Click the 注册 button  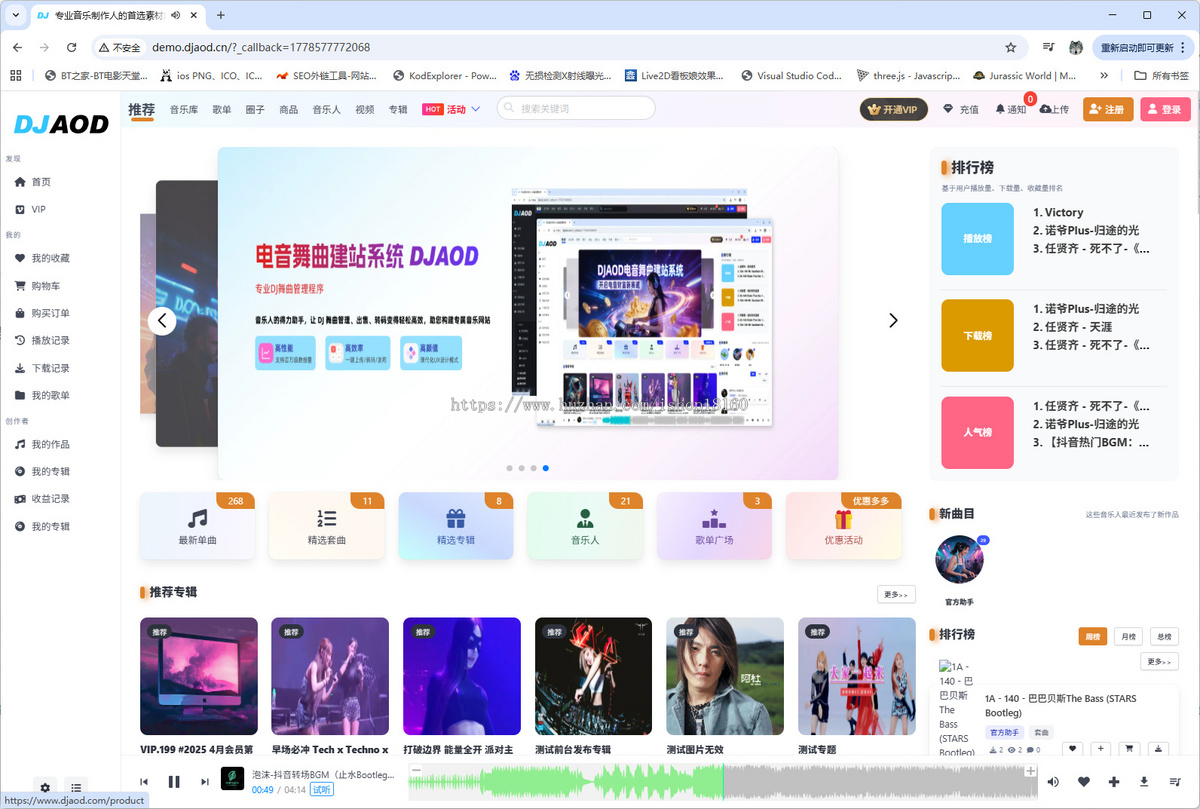(1108, 109)
